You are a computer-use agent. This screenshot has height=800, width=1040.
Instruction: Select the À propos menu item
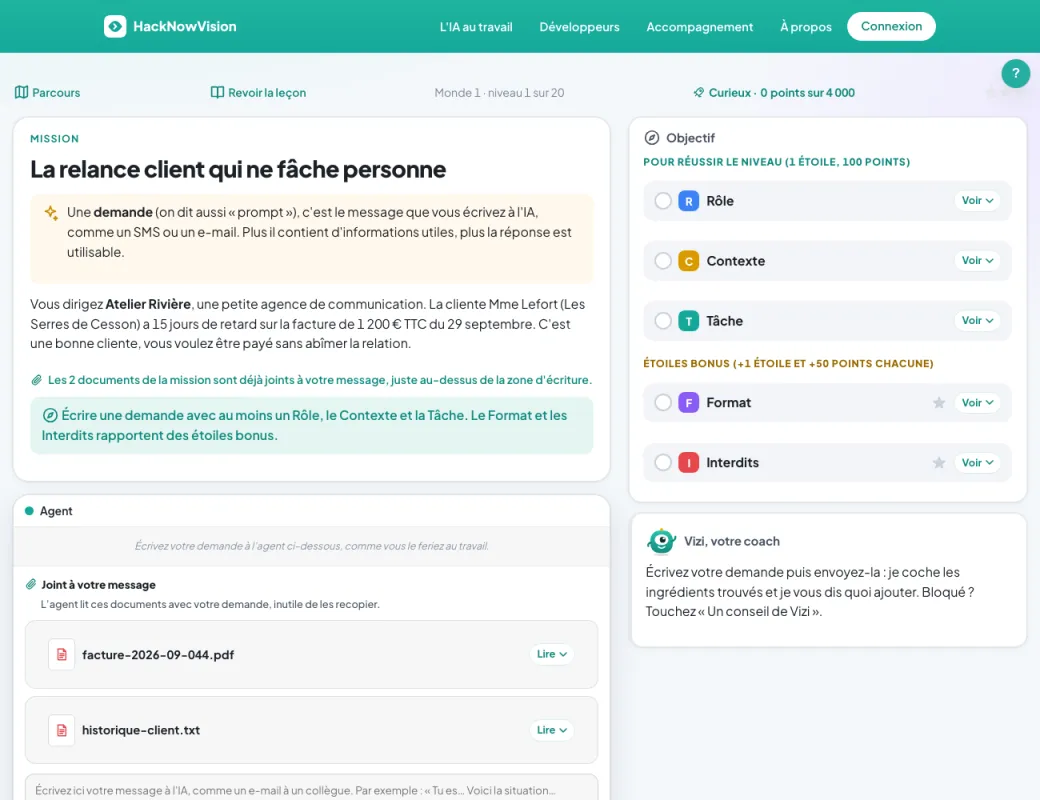[806, 27]
